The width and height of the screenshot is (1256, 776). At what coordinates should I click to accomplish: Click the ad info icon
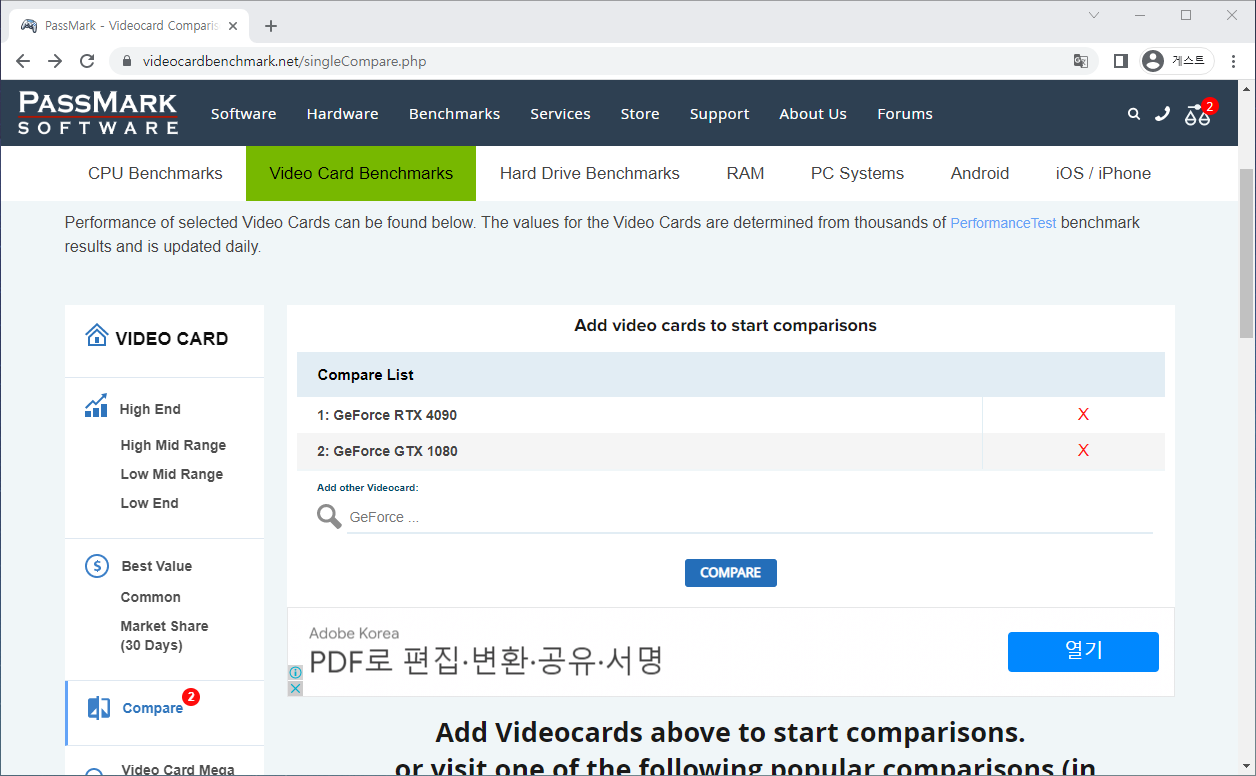tap(295, 673)
